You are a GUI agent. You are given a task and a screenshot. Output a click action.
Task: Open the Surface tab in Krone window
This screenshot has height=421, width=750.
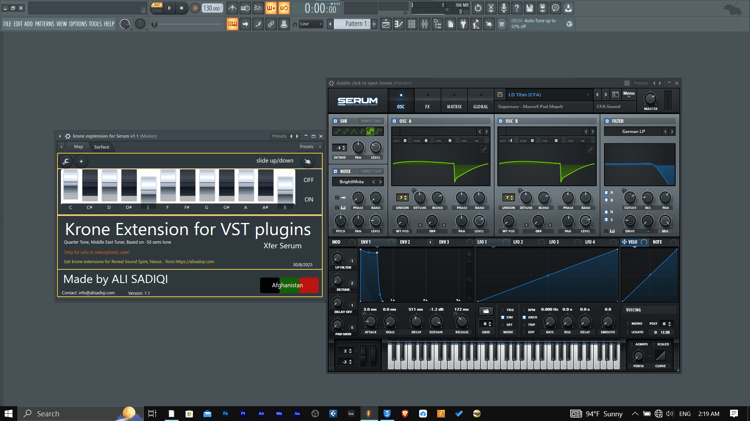tap(101, 147)
